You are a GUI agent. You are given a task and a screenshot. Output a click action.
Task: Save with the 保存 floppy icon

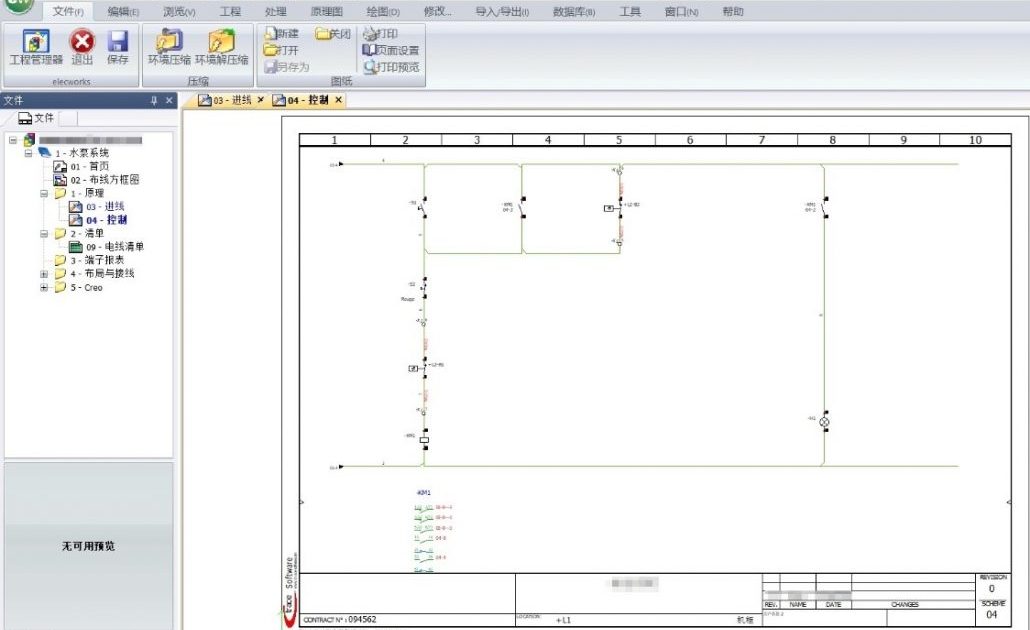(x=118, y=47)
